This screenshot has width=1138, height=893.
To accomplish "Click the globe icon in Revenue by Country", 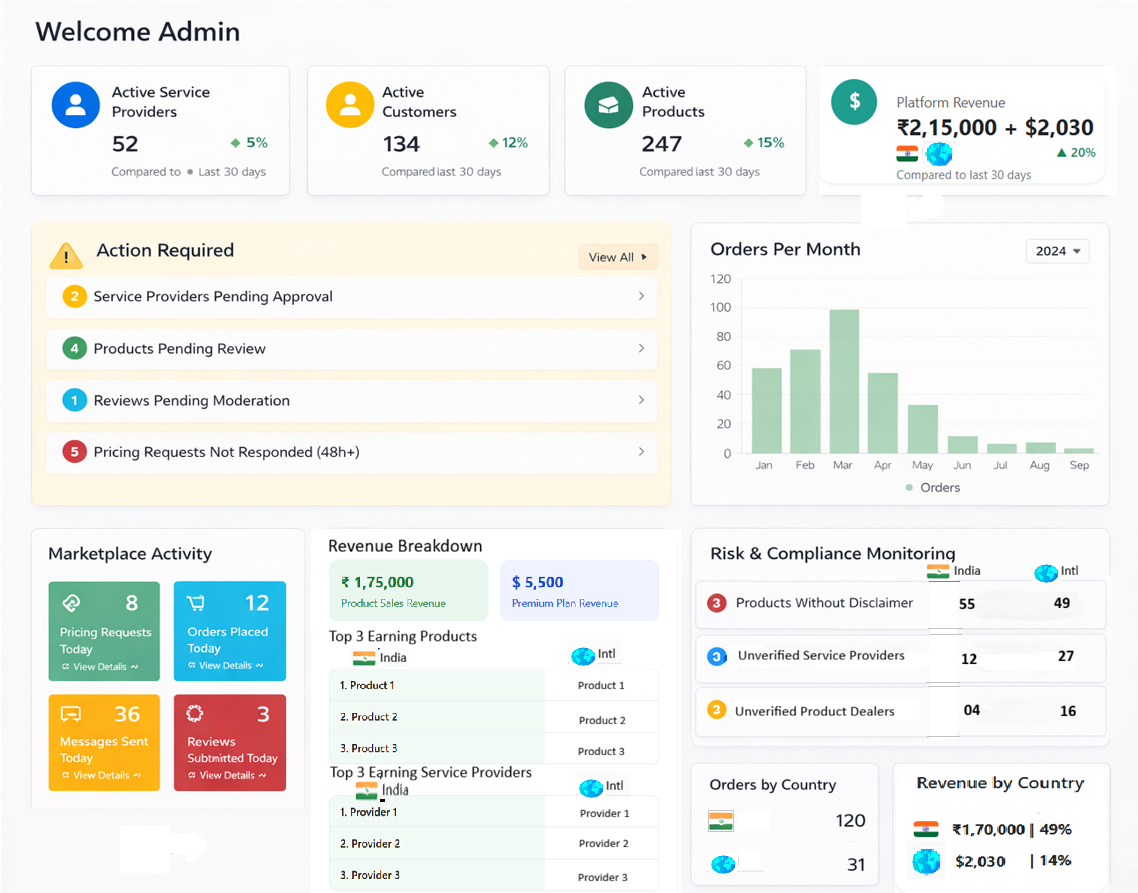I will coord(927,861).
